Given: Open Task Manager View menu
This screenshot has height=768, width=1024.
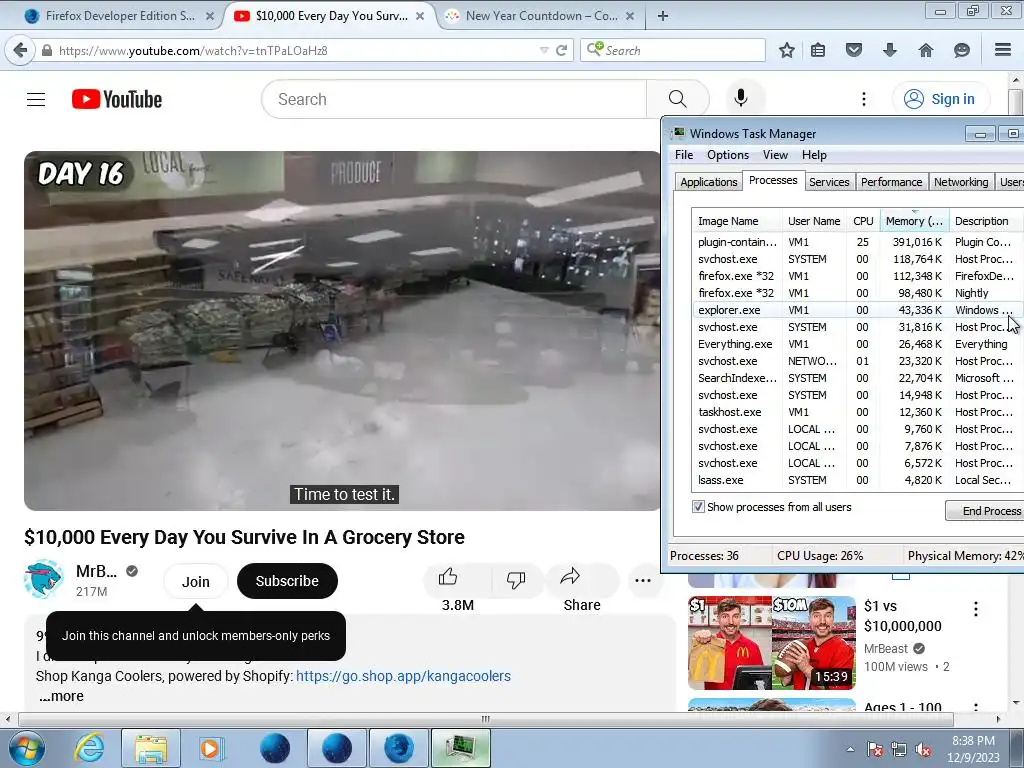Looking at the screenshot, I should point(775,155).
